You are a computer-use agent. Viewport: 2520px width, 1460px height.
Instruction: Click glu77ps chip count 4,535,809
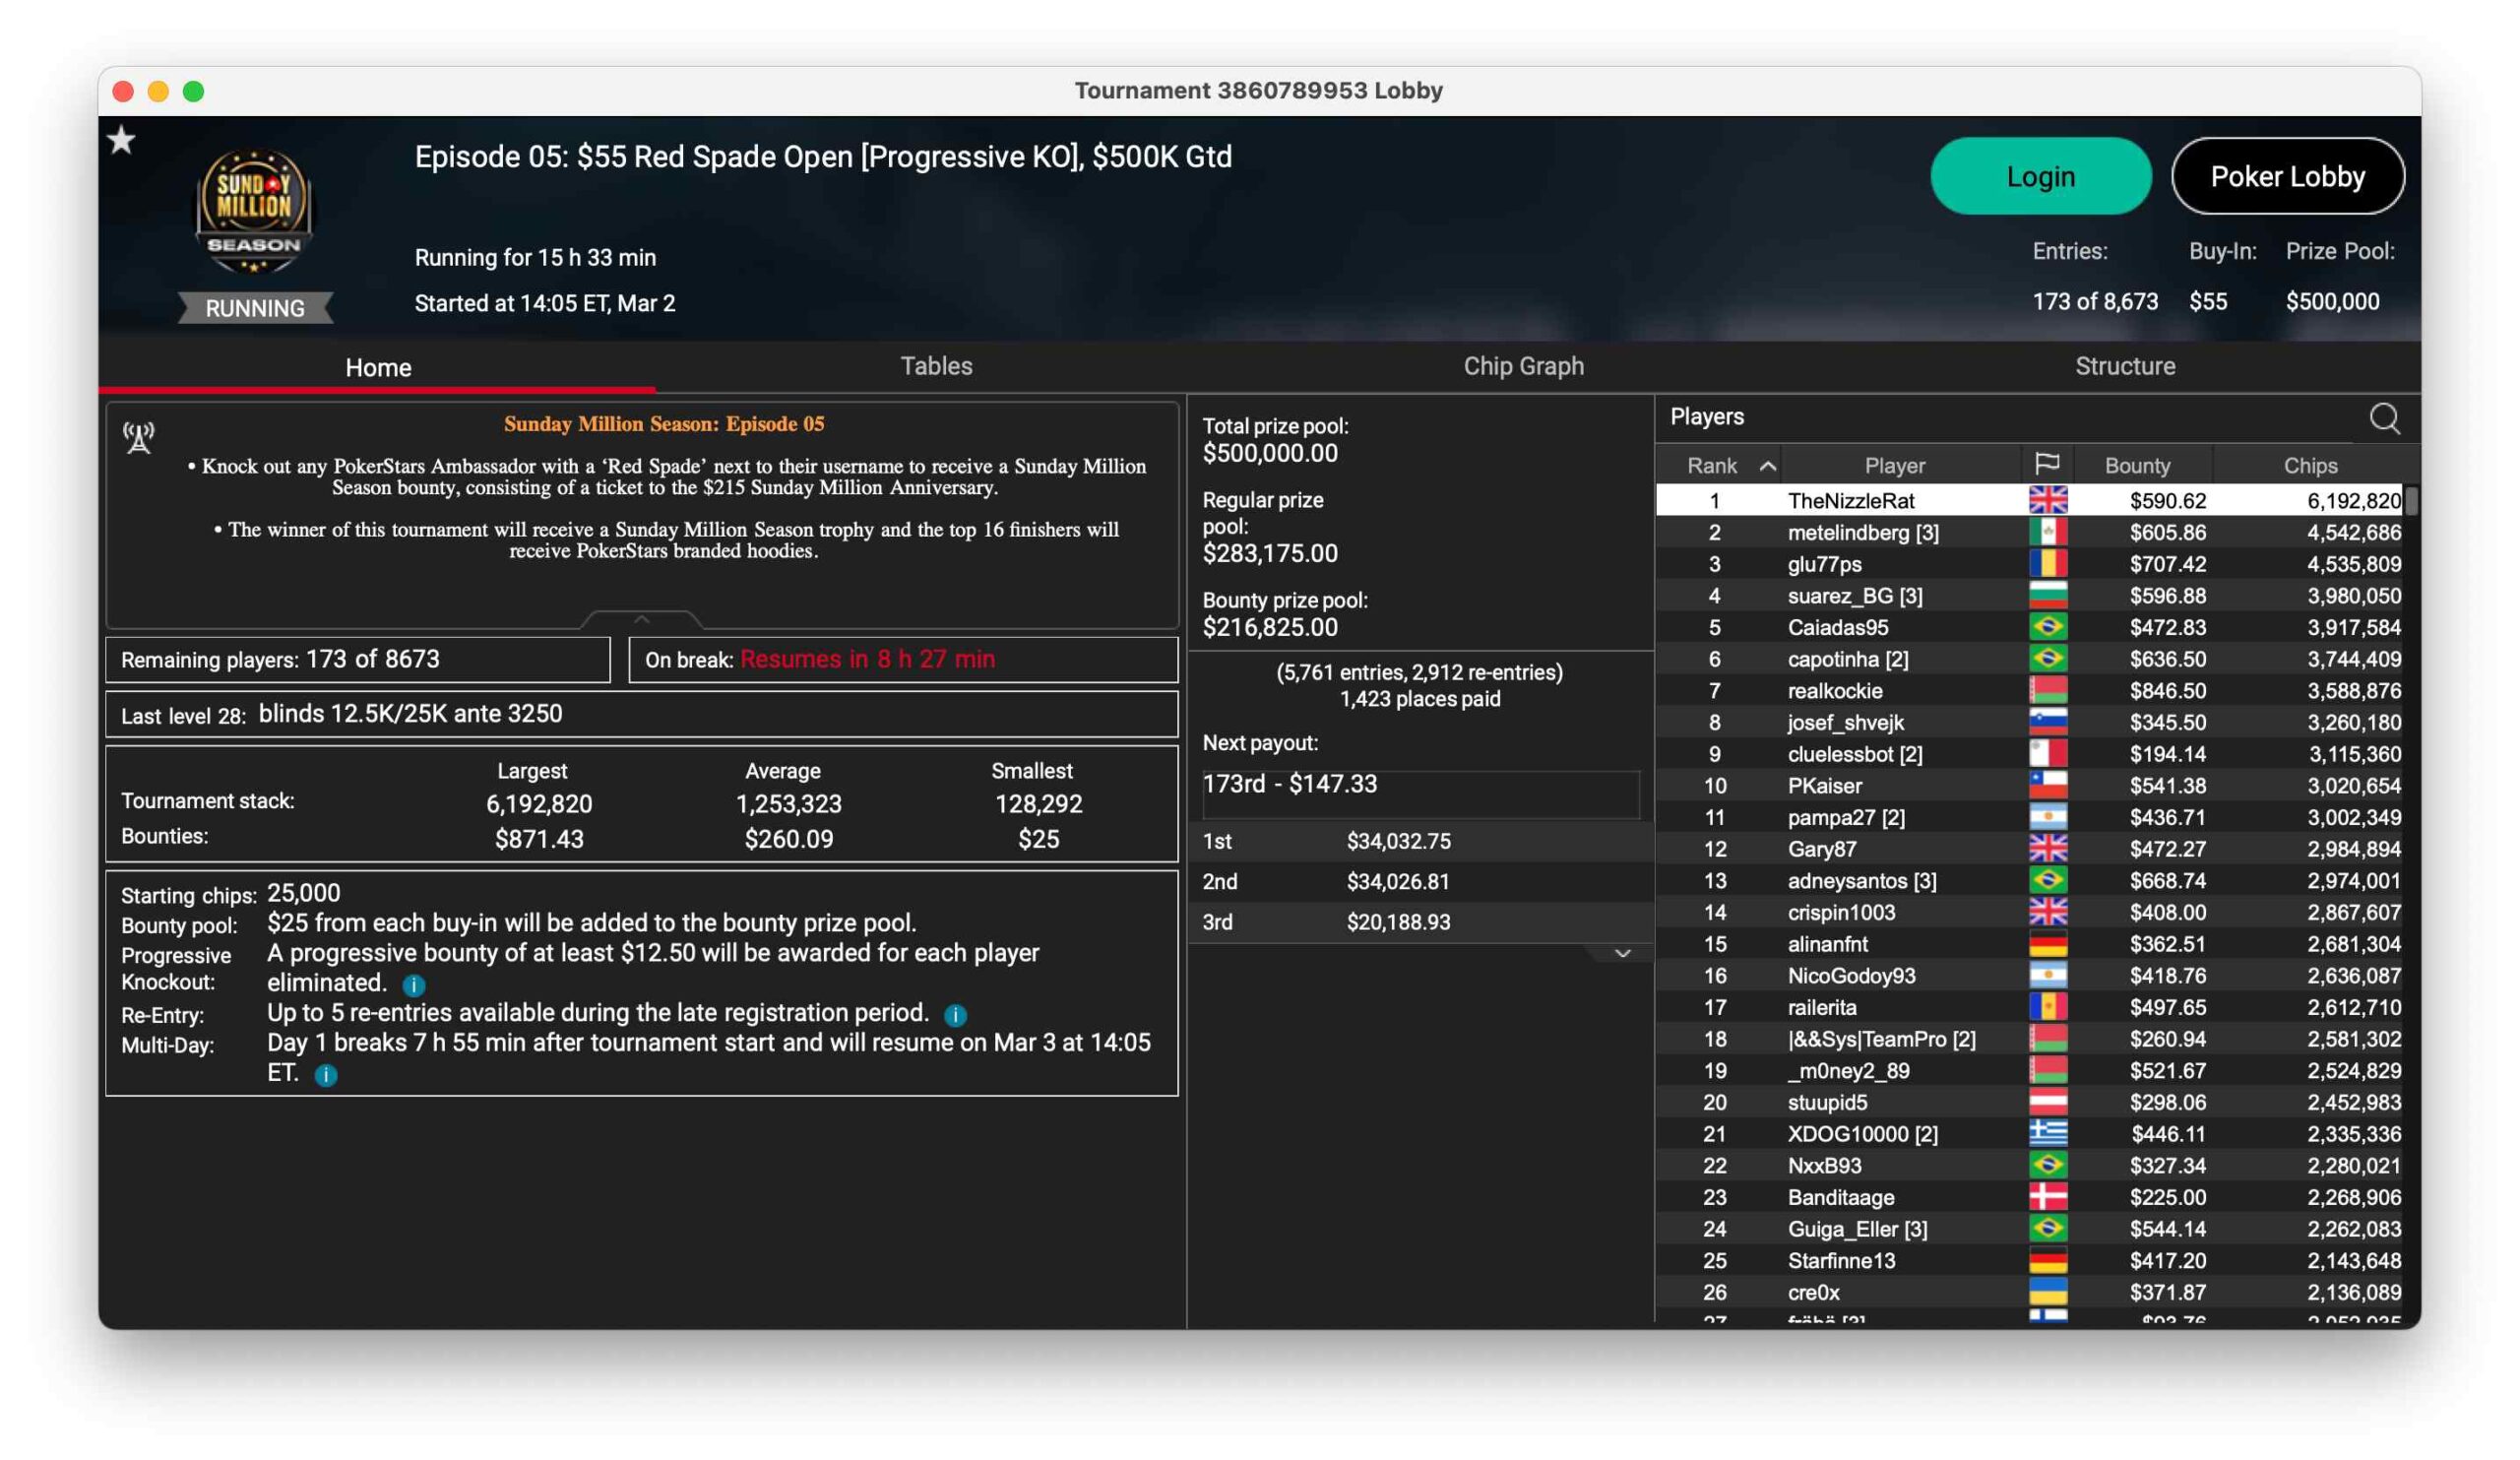pyautogui.click(x=2353, y=564)
